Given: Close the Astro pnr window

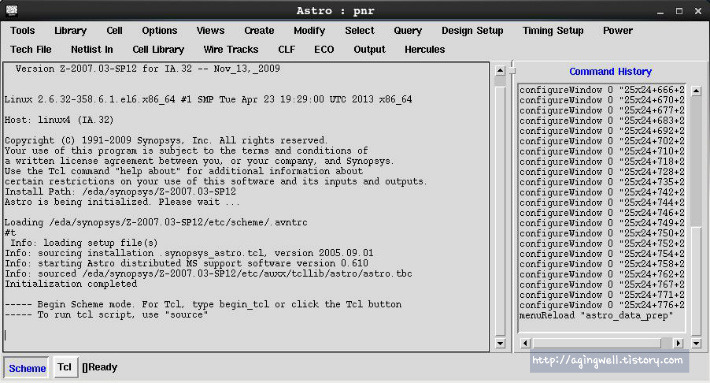Looking at the screenshot, I should (698, 11).
